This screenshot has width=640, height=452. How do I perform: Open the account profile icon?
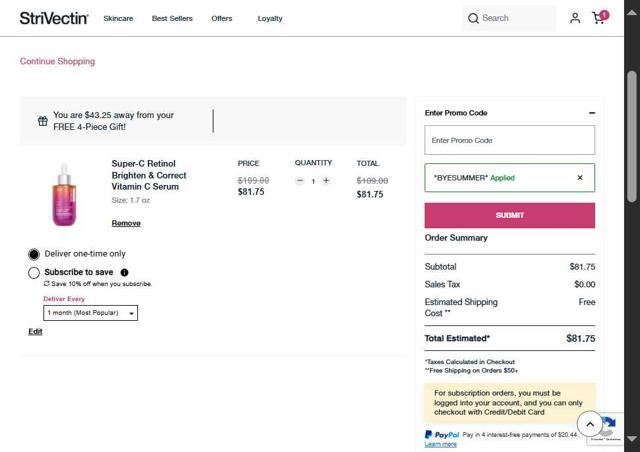pos(575,18)
